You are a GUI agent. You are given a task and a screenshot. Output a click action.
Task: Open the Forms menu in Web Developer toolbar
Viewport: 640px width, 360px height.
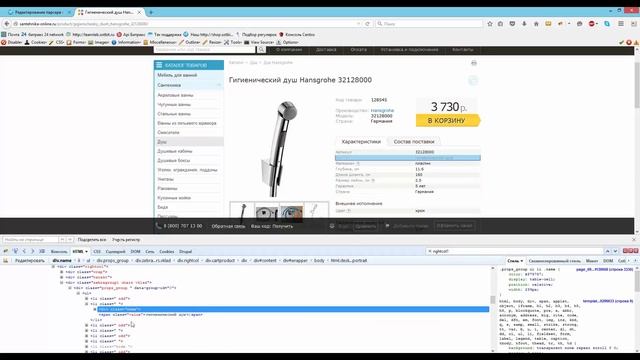[76, 42]
